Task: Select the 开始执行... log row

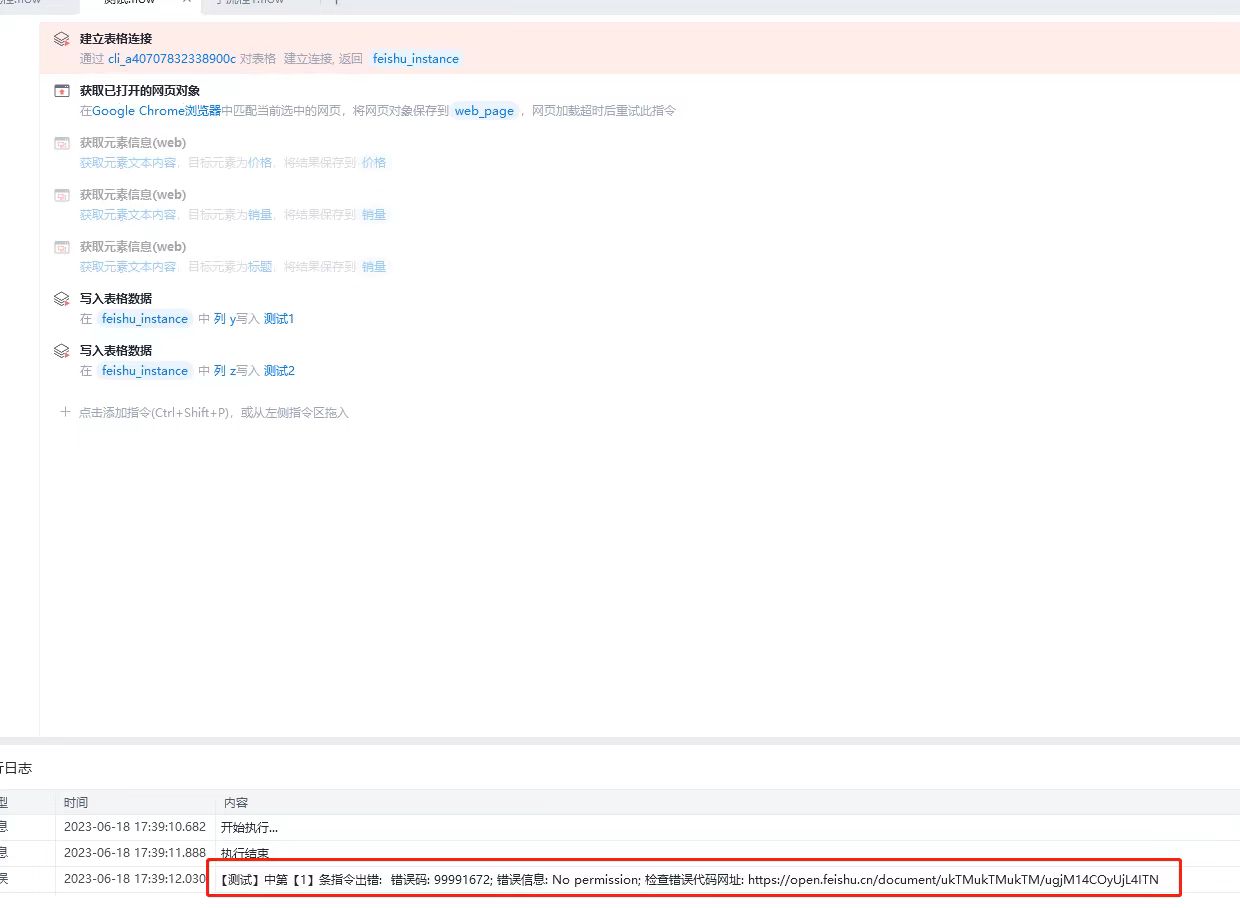Action: (620, 827)
